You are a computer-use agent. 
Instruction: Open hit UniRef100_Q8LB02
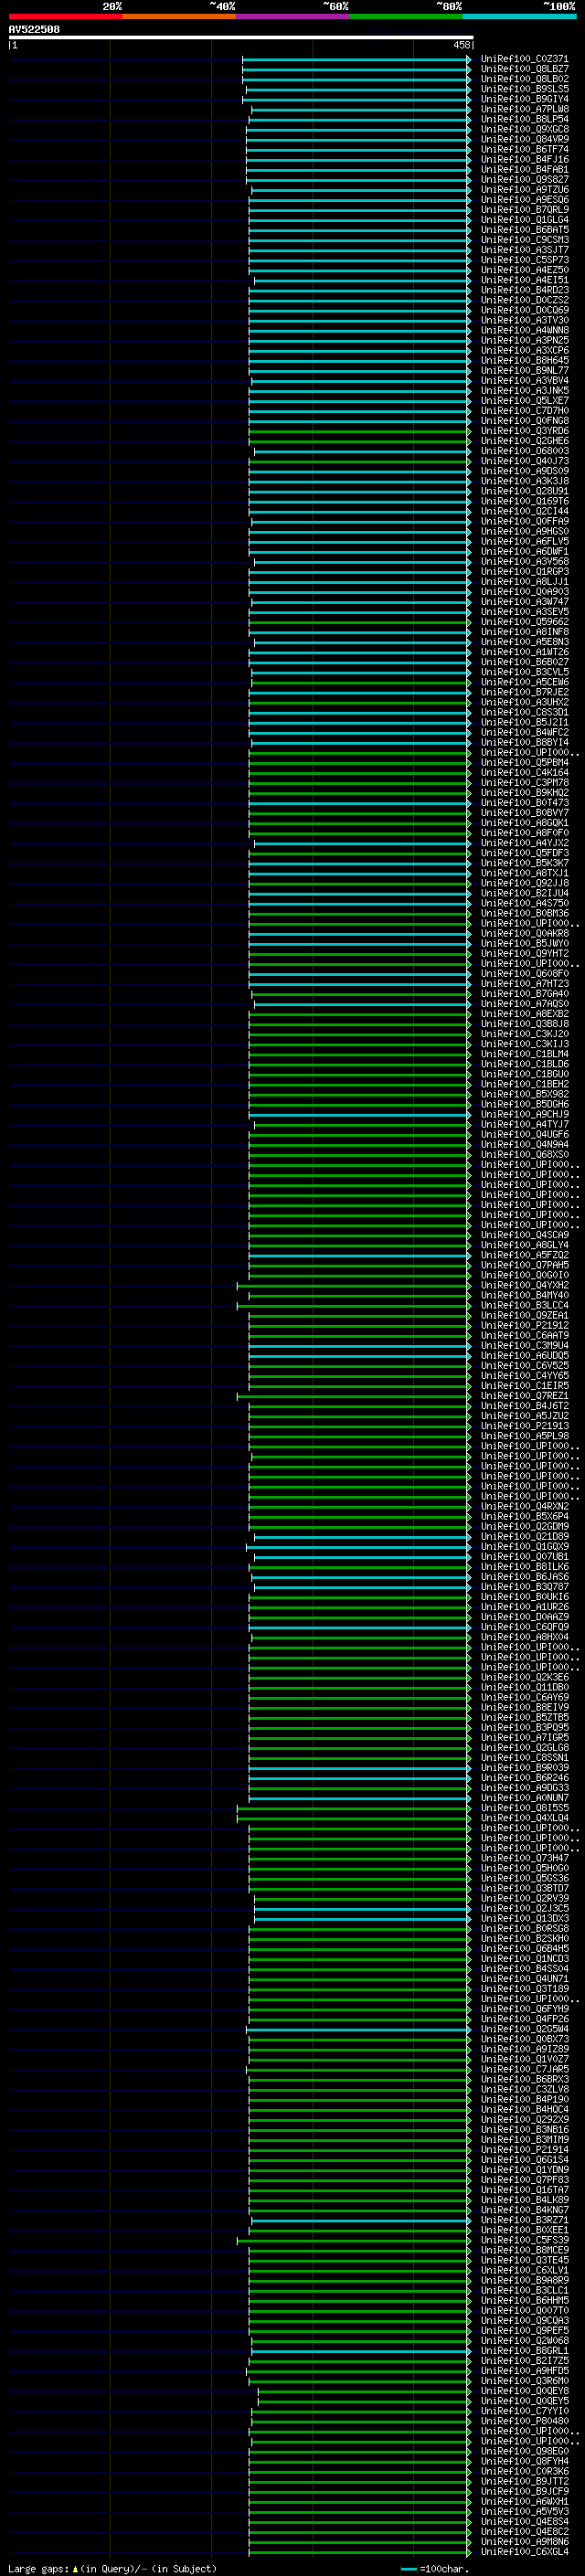click(524, 79)
